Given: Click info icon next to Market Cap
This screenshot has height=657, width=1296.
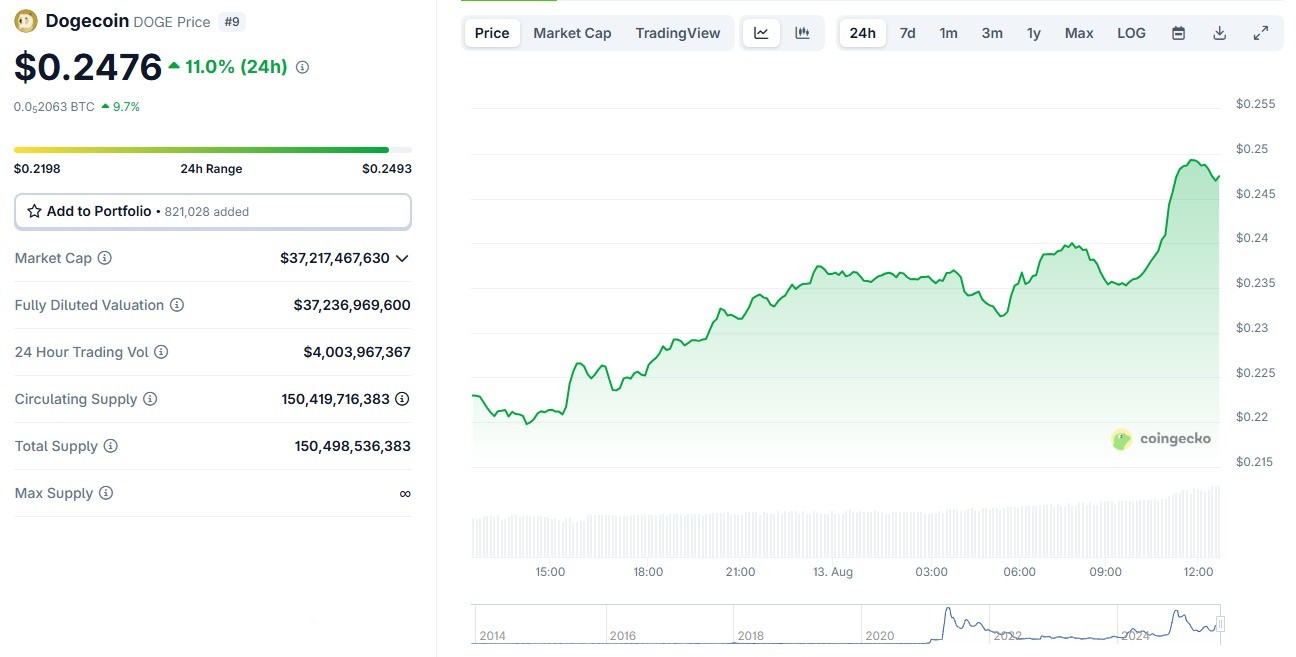Looking at the screenshot, I should click(105, 258).
